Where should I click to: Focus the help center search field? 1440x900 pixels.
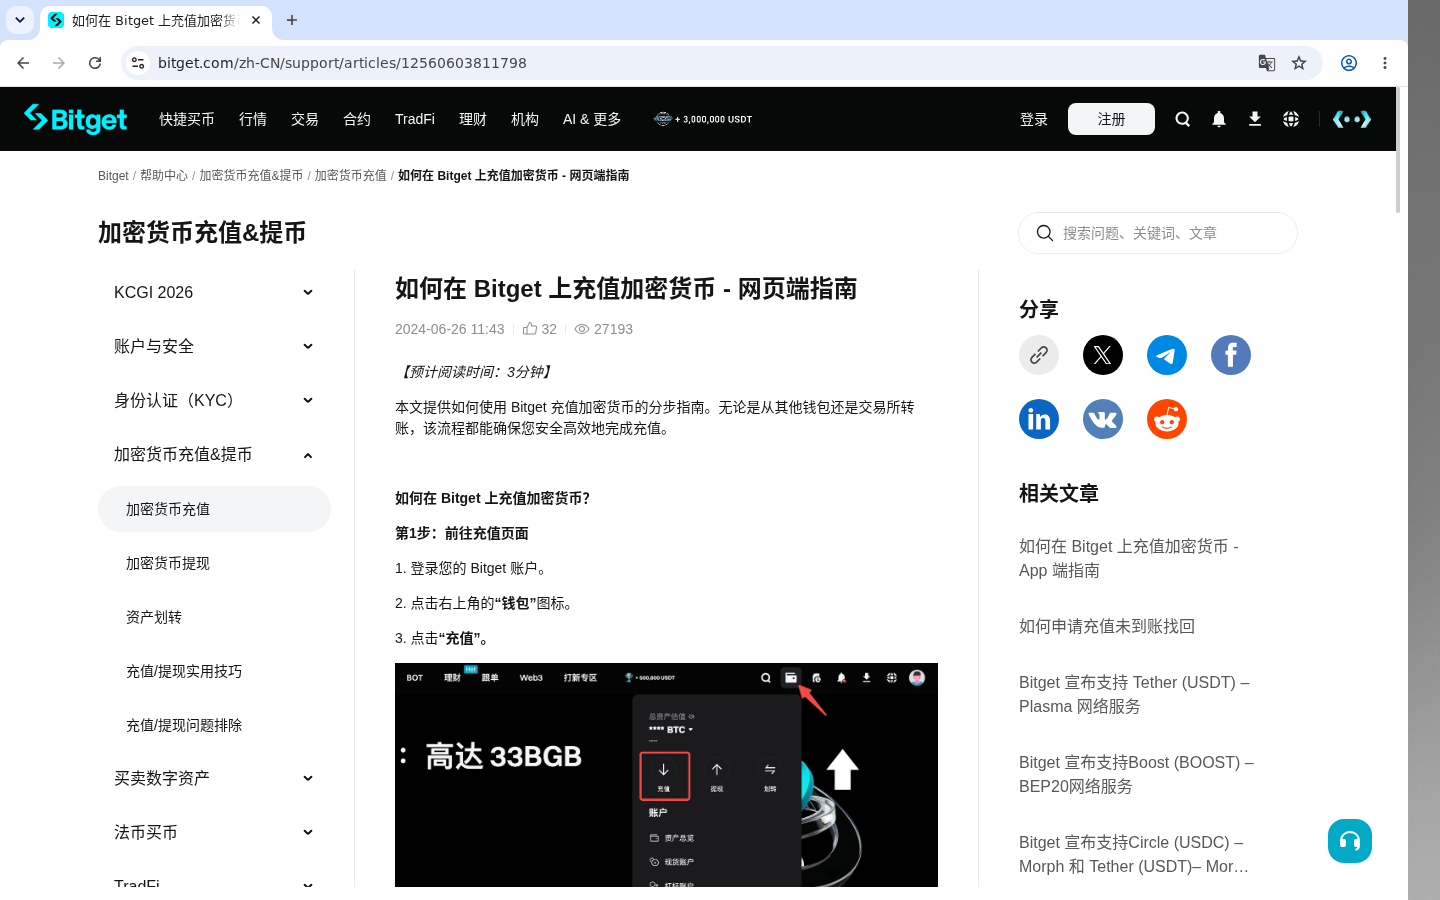1158,233
